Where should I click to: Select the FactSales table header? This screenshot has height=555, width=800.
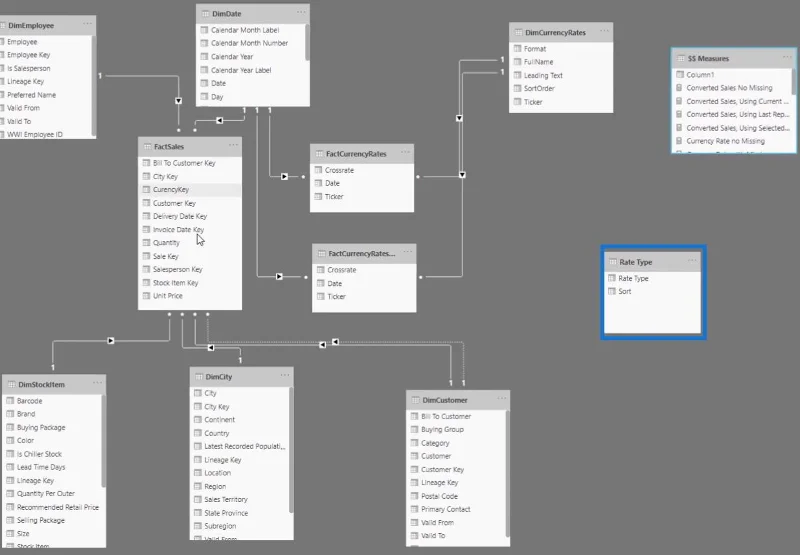click(x=190, y=146)
